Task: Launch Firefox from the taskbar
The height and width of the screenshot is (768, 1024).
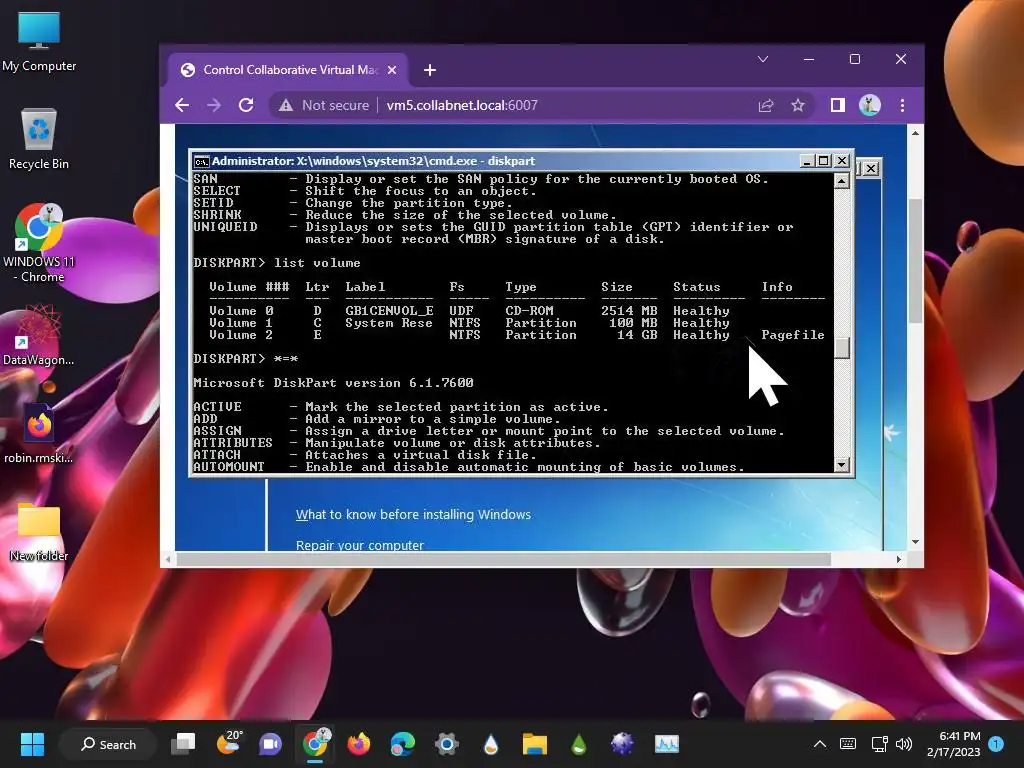Action: 359,744
